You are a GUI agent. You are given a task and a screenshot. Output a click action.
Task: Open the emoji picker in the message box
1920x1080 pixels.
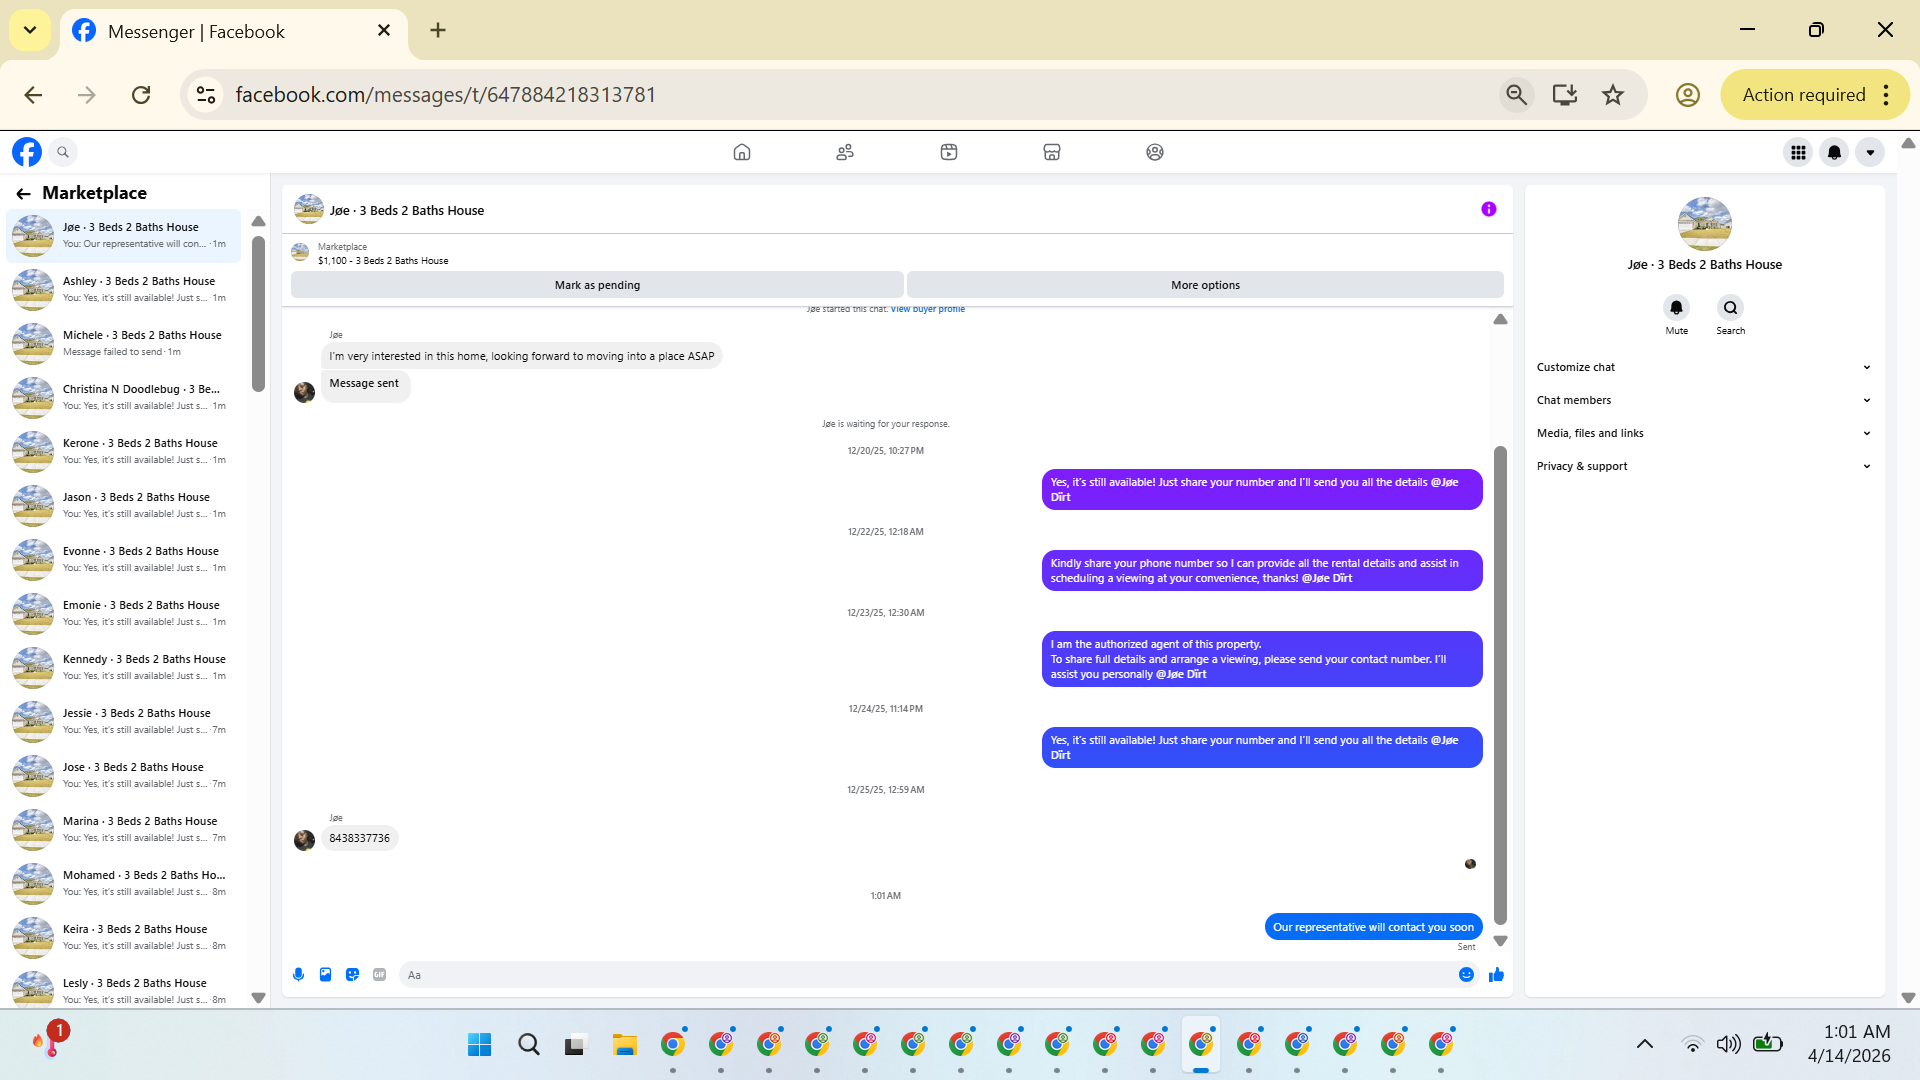coord(1466,975)
